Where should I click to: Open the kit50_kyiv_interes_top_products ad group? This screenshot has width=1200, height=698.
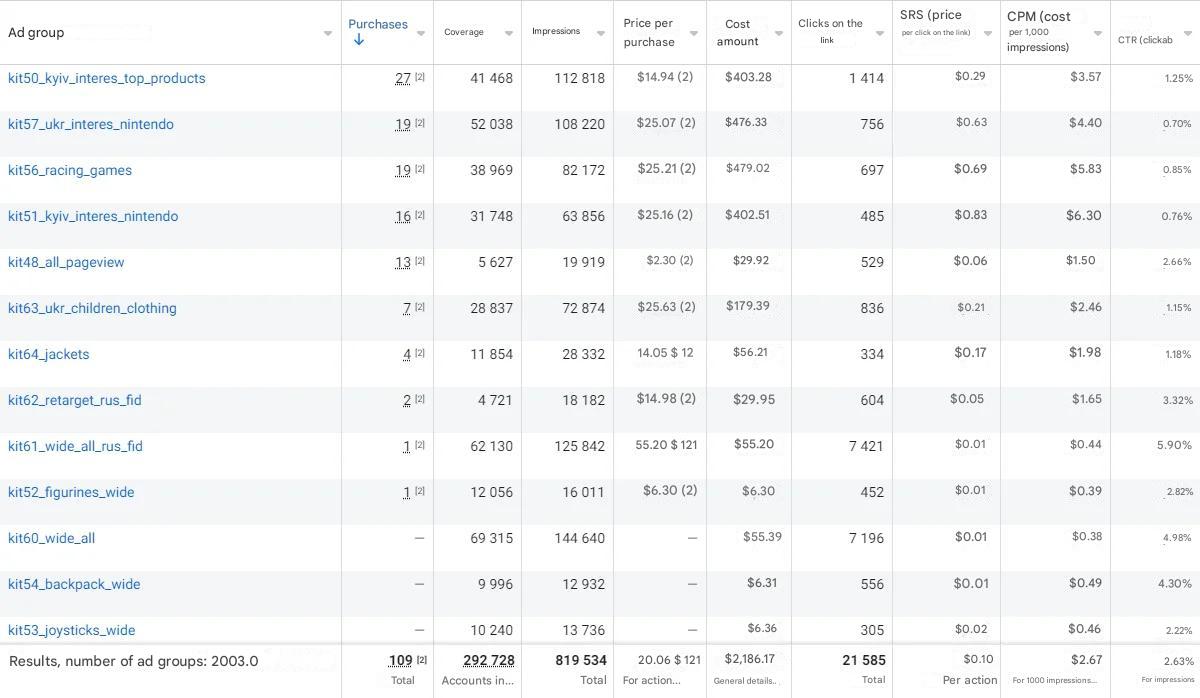[x=107, y=78]
